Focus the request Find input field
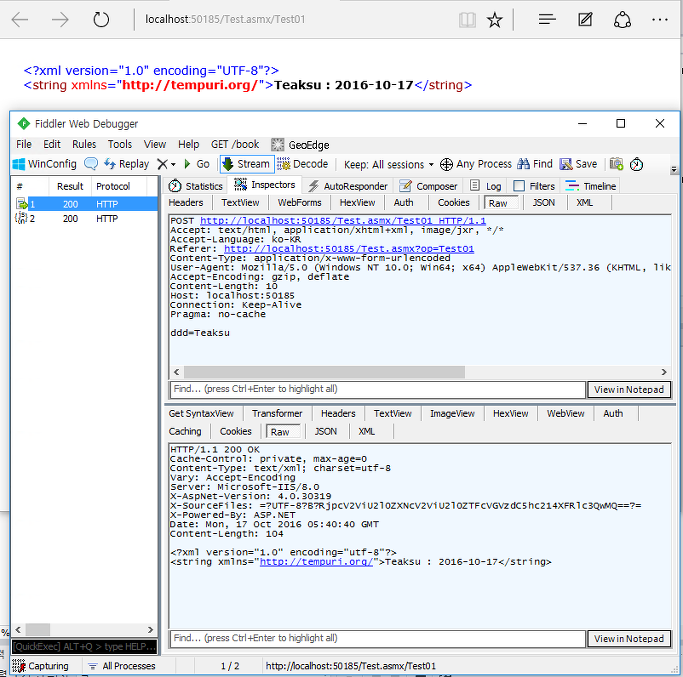The width and height of the screenshot is (683, 677). pyautogui.click(x=377, y=389)
